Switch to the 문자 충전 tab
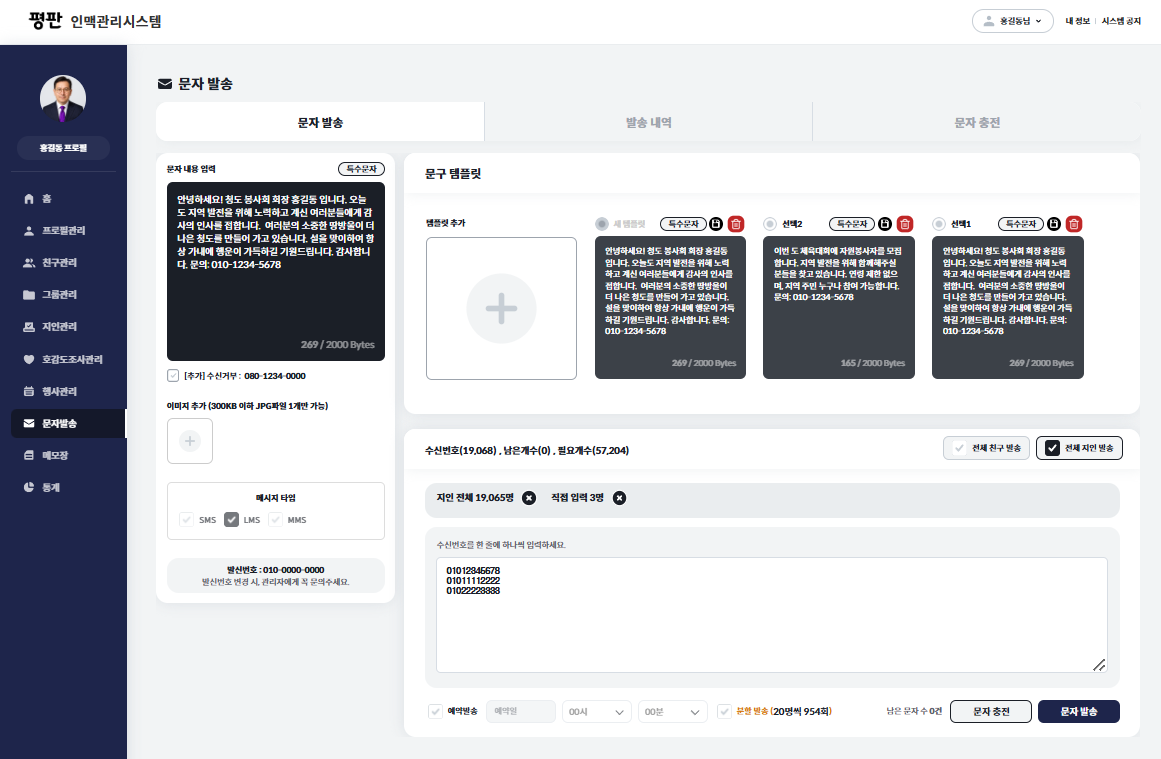The width and height of the screenshot is (1161, 759). click(976, 122)
